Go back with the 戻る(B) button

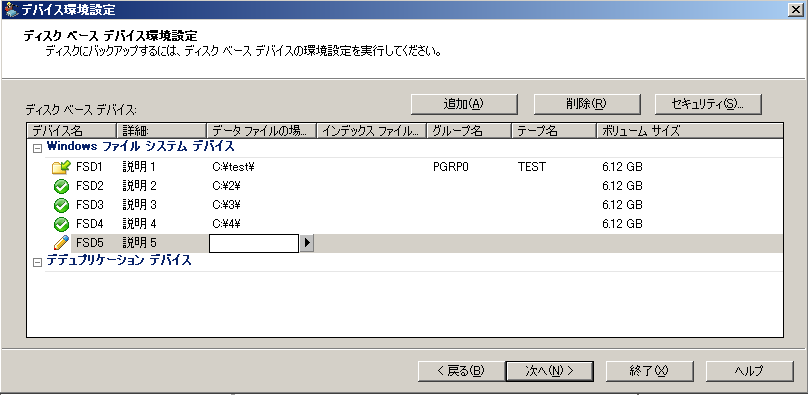click(x=461, y=371)
